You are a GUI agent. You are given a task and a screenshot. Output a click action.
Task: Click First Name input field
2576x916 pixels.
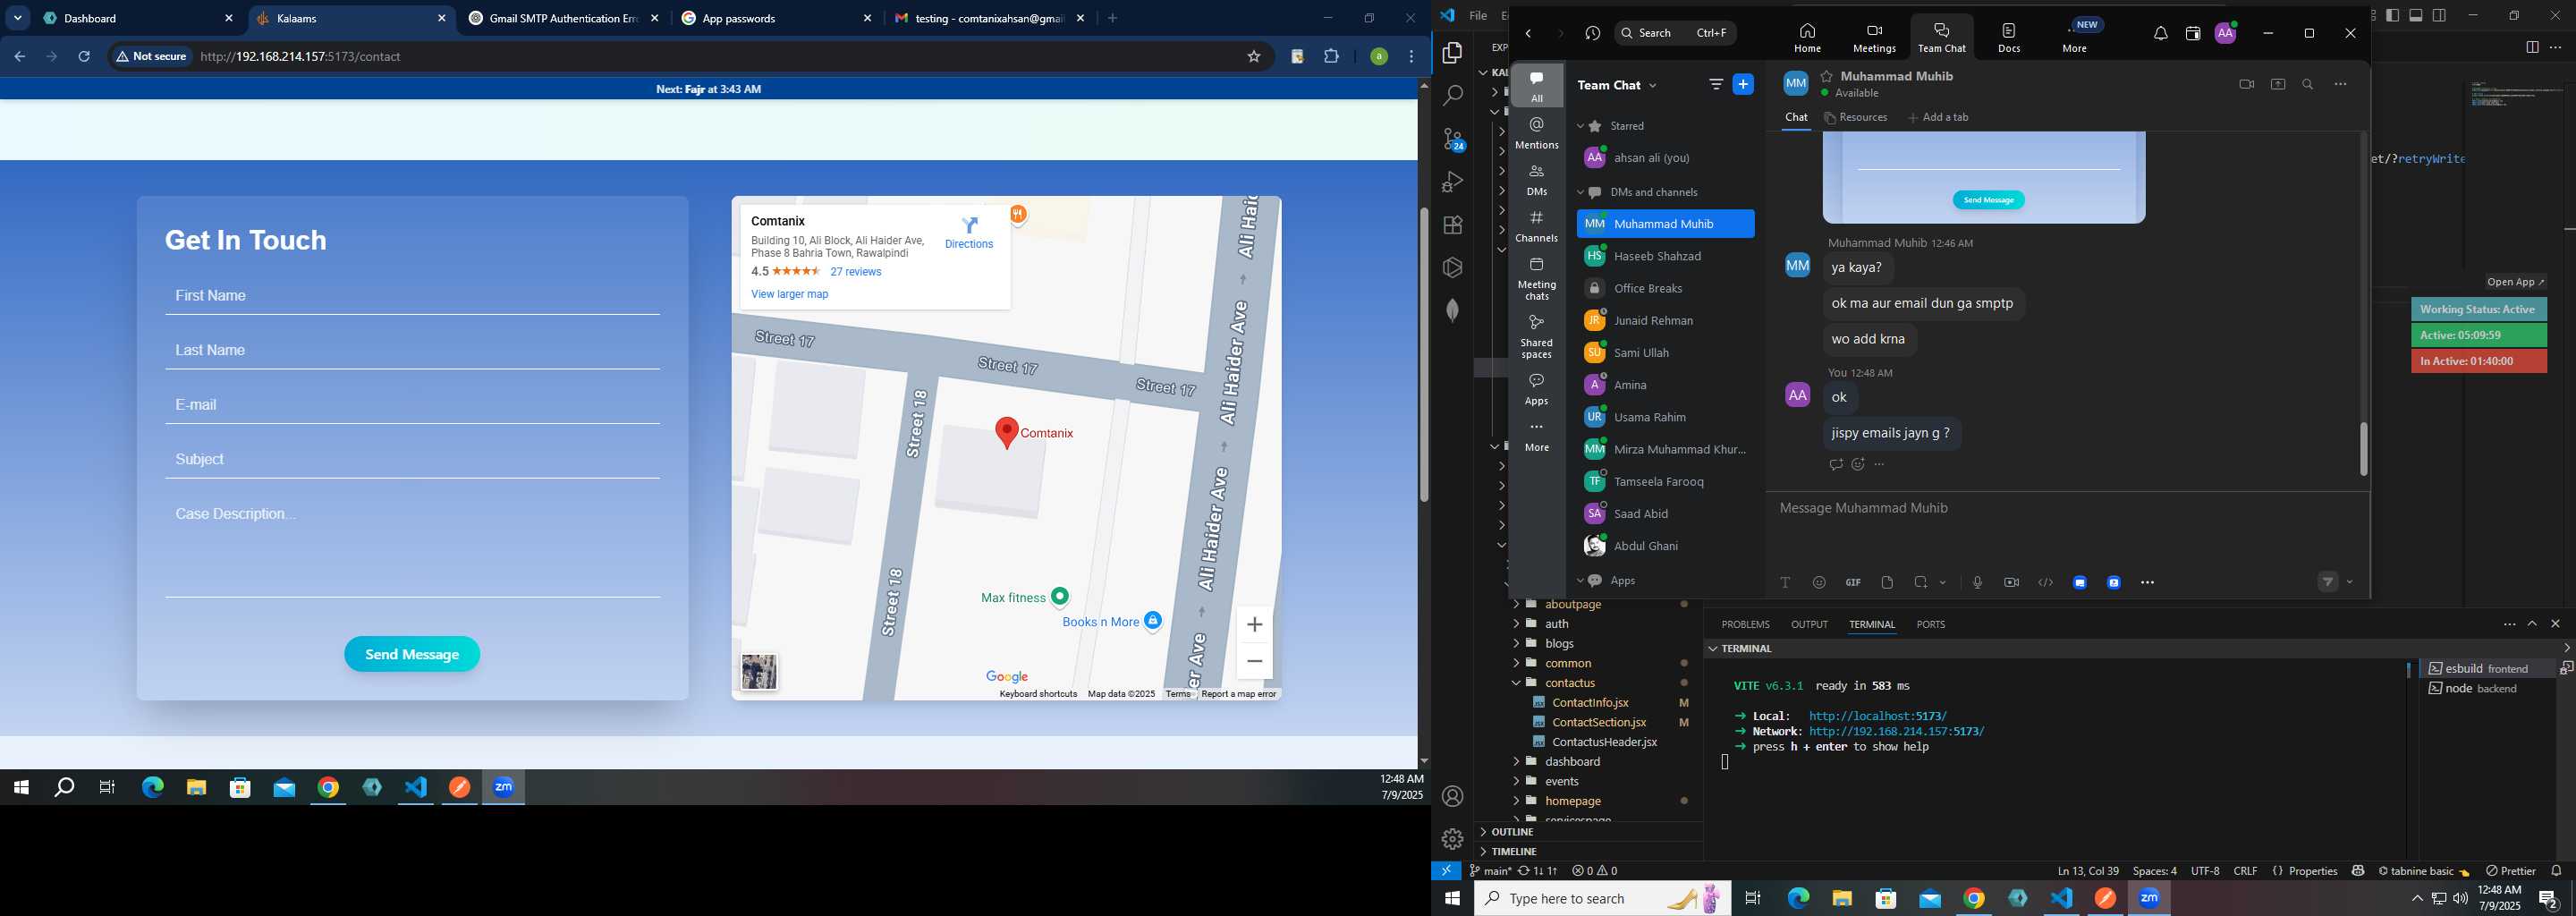[x=412, y=297]
